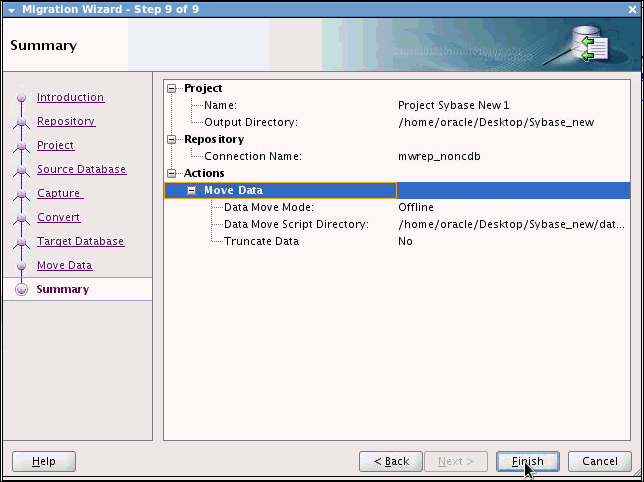The image size is (644, 482).
Task: Collapse the Repository tree node
Action: point(172,140)
